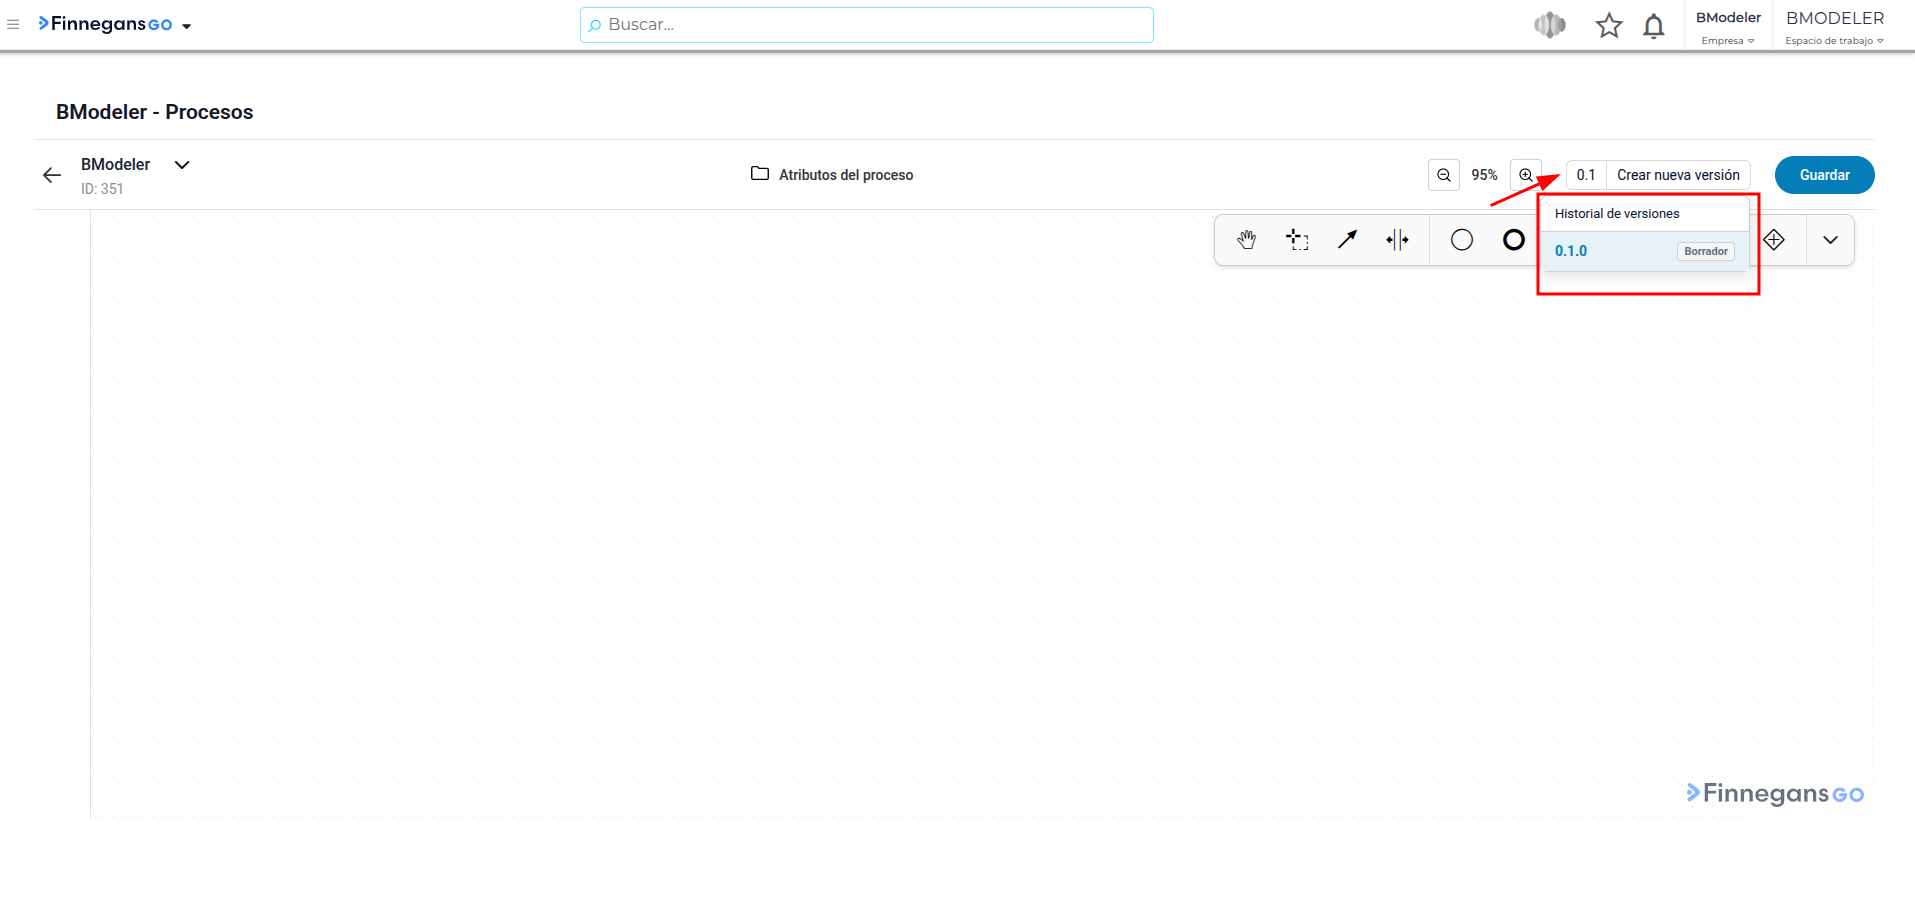Add an end event (thick circle)
The width and height of the screenshot is (1915, 906).
(1514, 240)
